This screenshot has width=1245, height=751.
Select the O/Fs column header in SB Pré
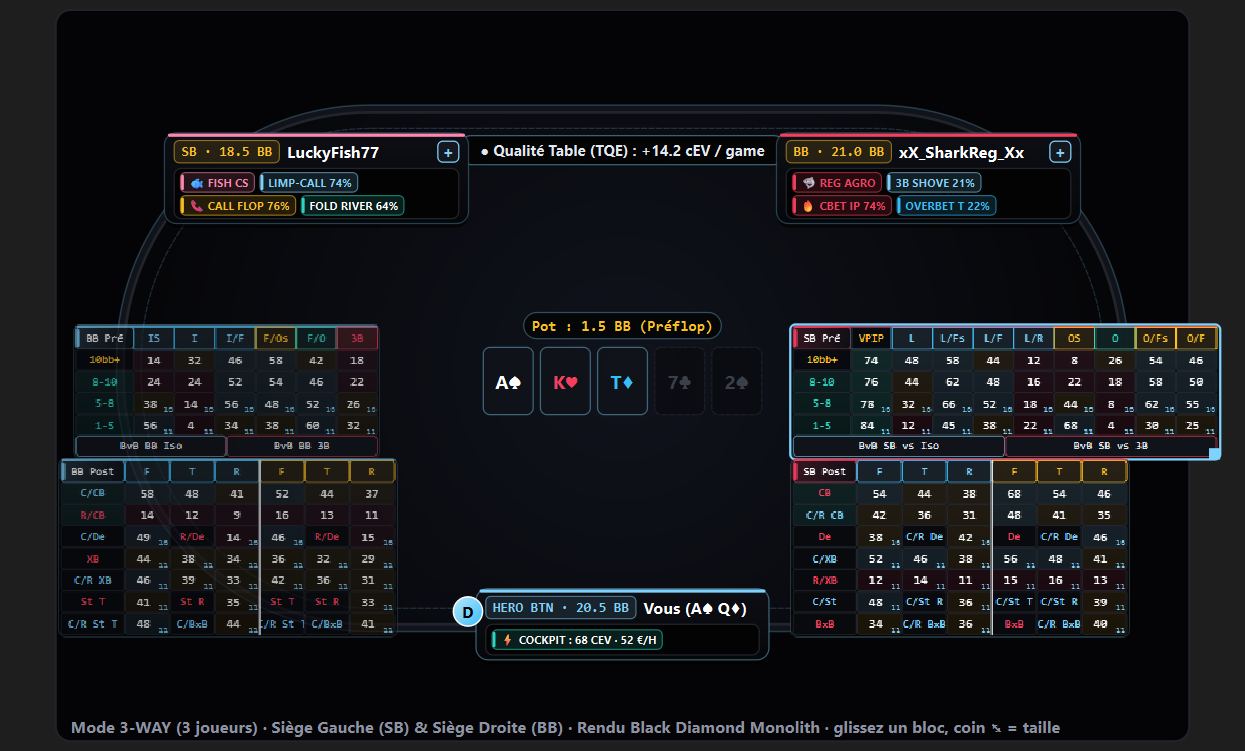pos(1155,338)
